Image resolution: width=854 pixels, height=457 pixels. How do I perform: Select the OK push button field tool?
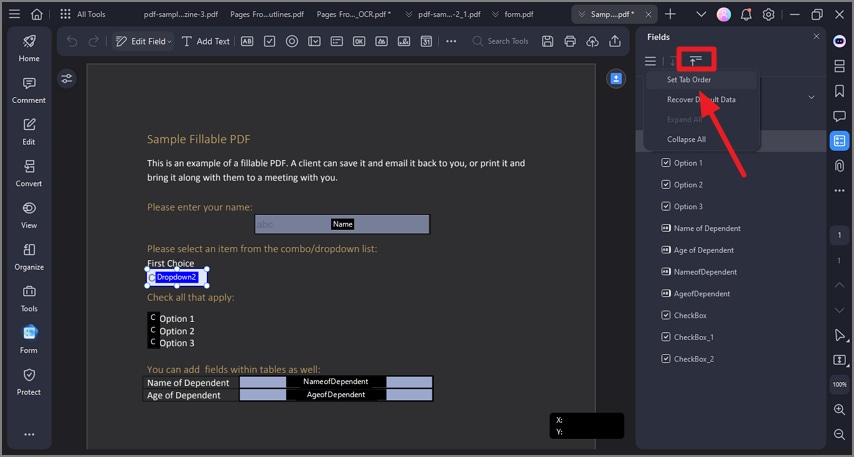(359, 41)
